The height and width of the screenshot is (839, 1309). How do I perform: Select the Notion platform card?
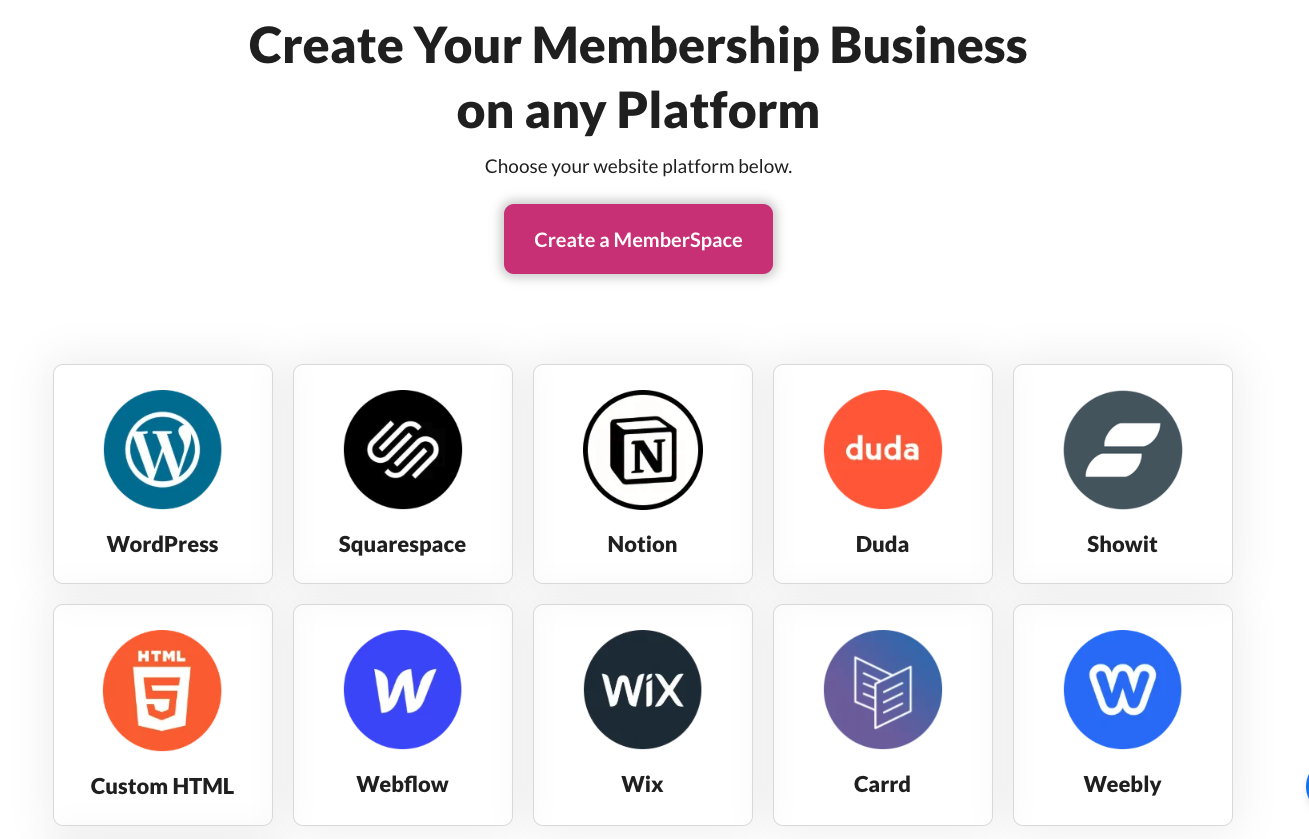pos(642,474)
